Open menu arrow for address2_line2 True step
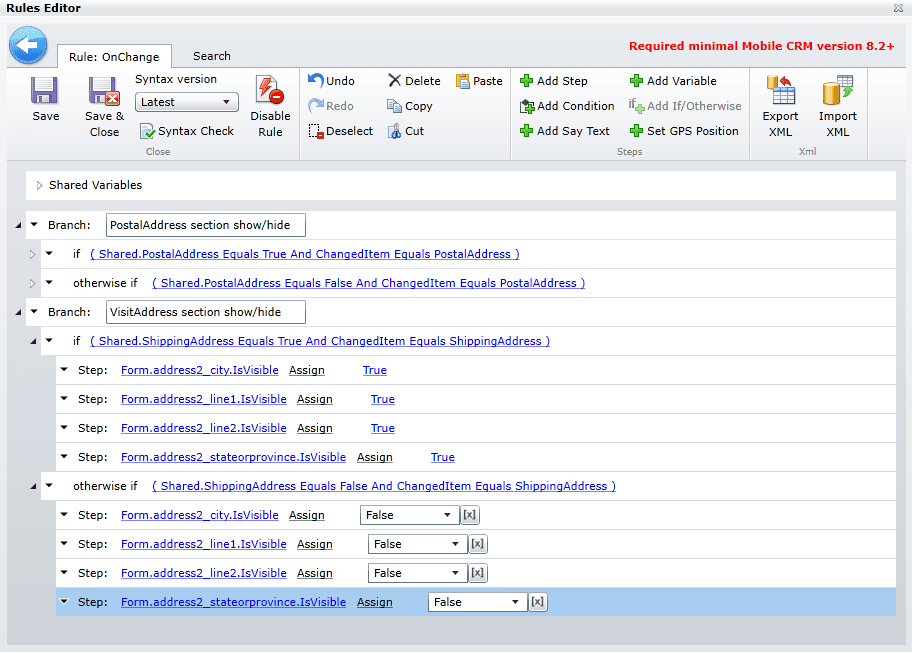This screenshot has width=912, height=653. point(65,427)
